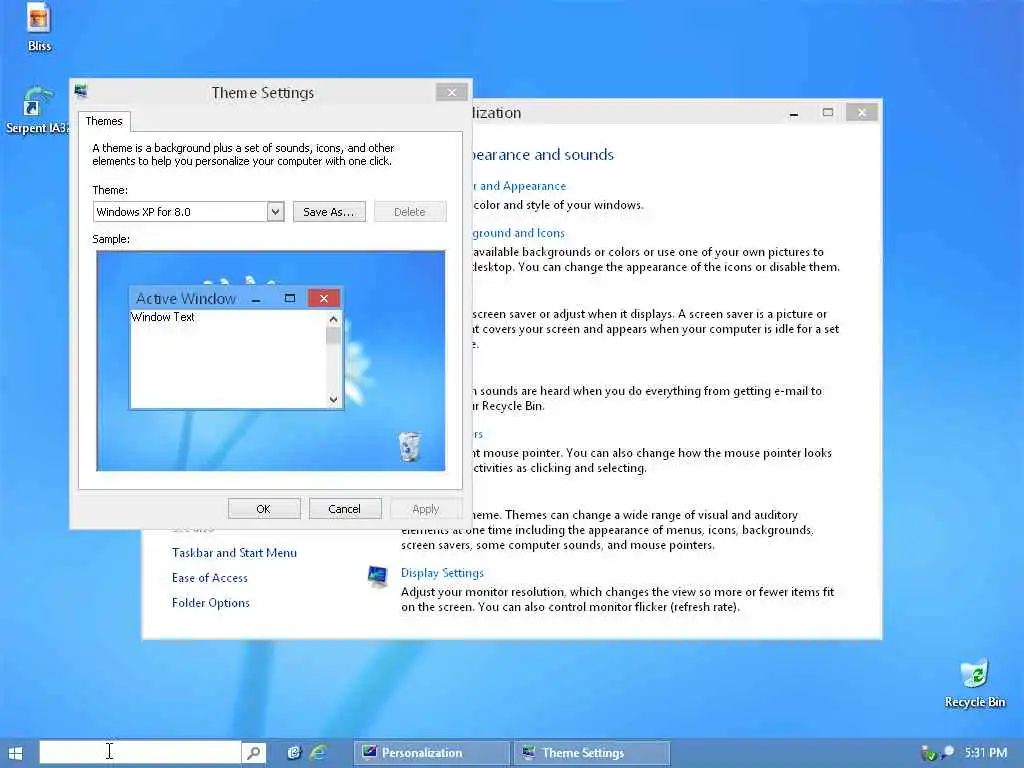Click the system tray notification icon beside the clock

(947, 753)
